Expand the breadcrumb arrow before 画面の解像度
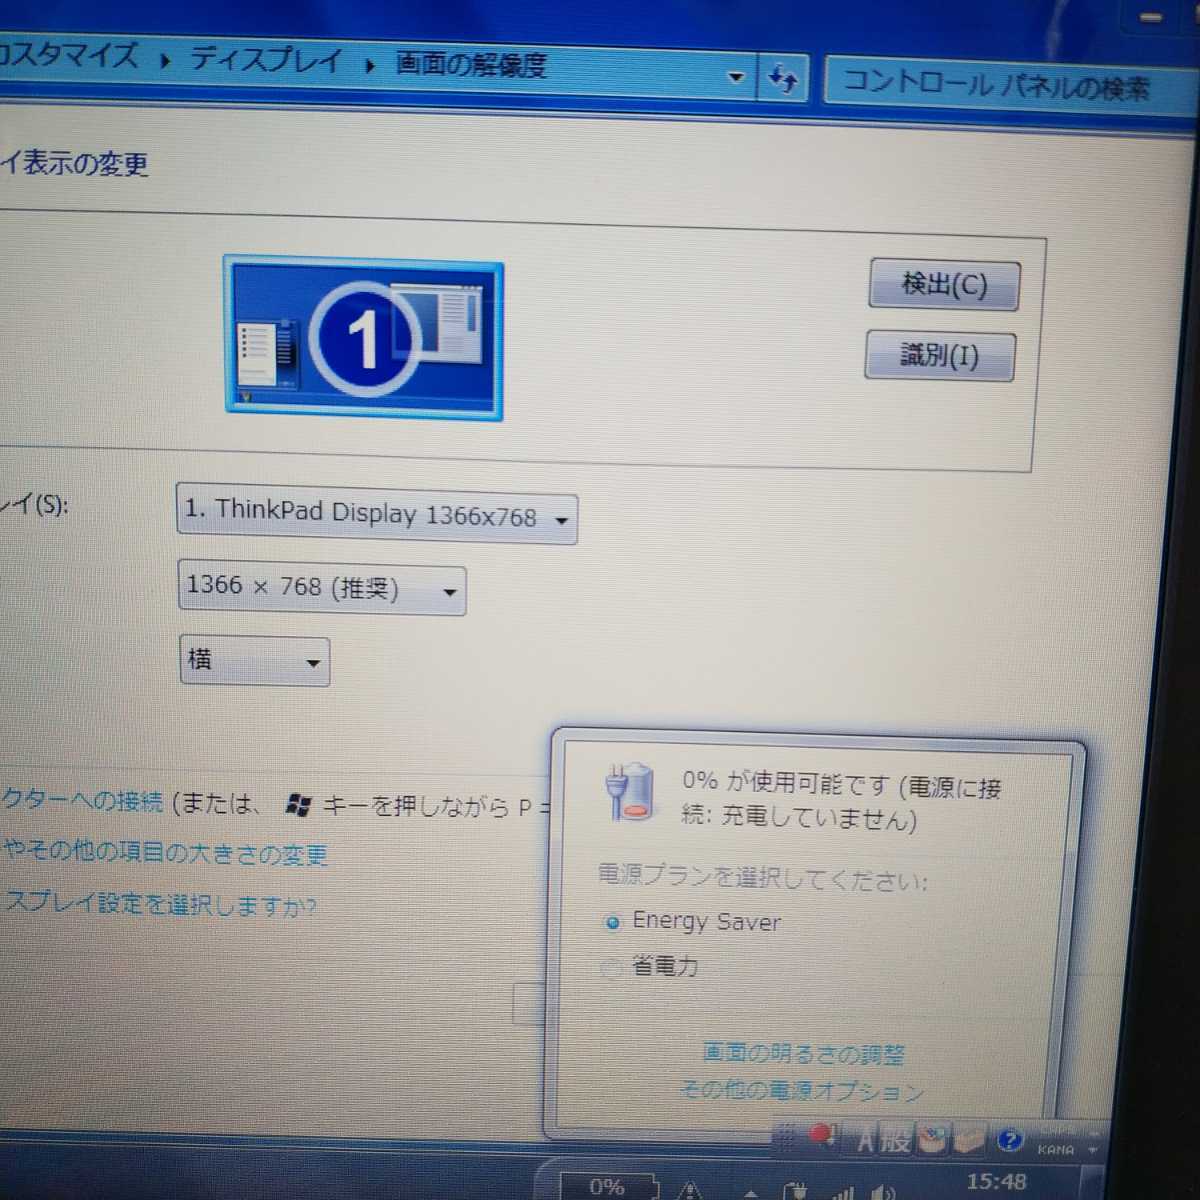 (370, 65)
